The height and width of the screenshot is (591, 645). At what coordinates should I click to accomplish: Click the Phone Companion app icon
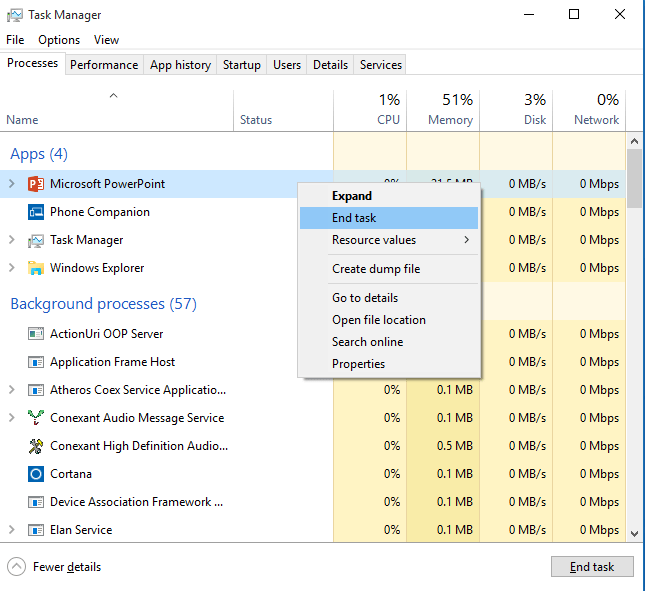(36, 212)
